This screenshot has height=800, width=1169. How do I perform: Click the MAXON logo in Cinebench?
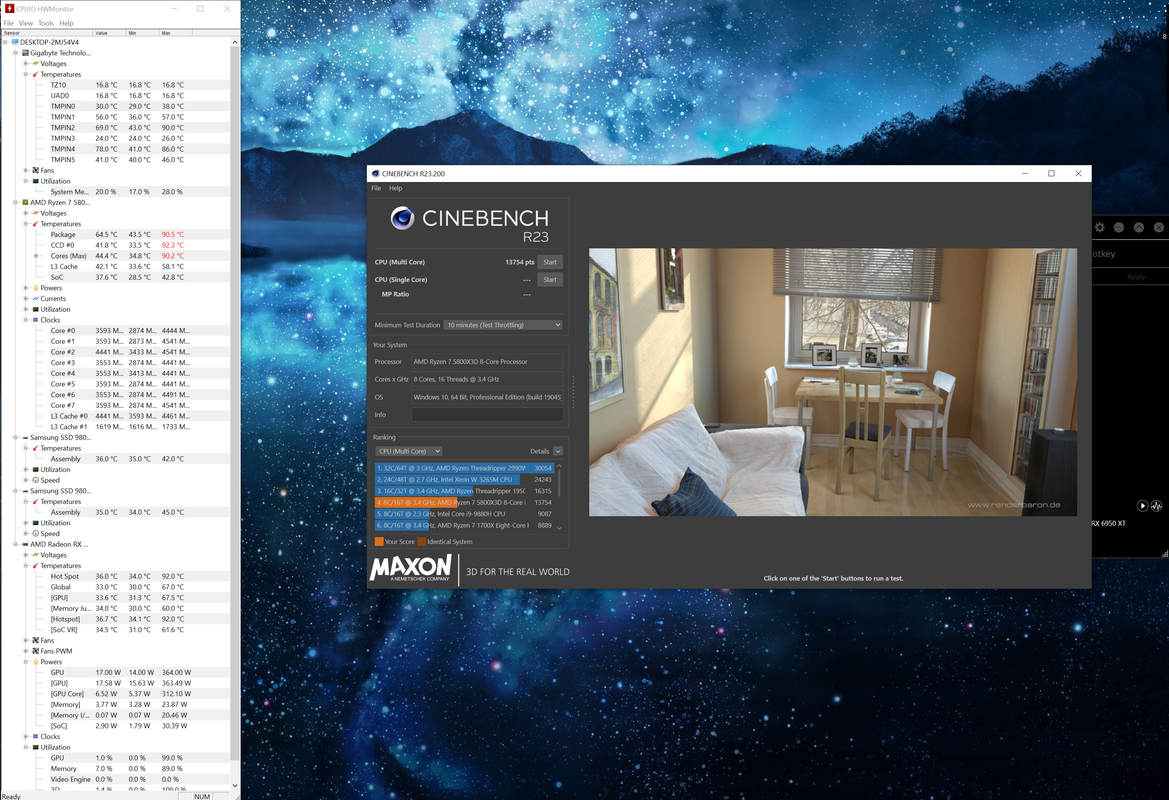[x=411, y=568]
